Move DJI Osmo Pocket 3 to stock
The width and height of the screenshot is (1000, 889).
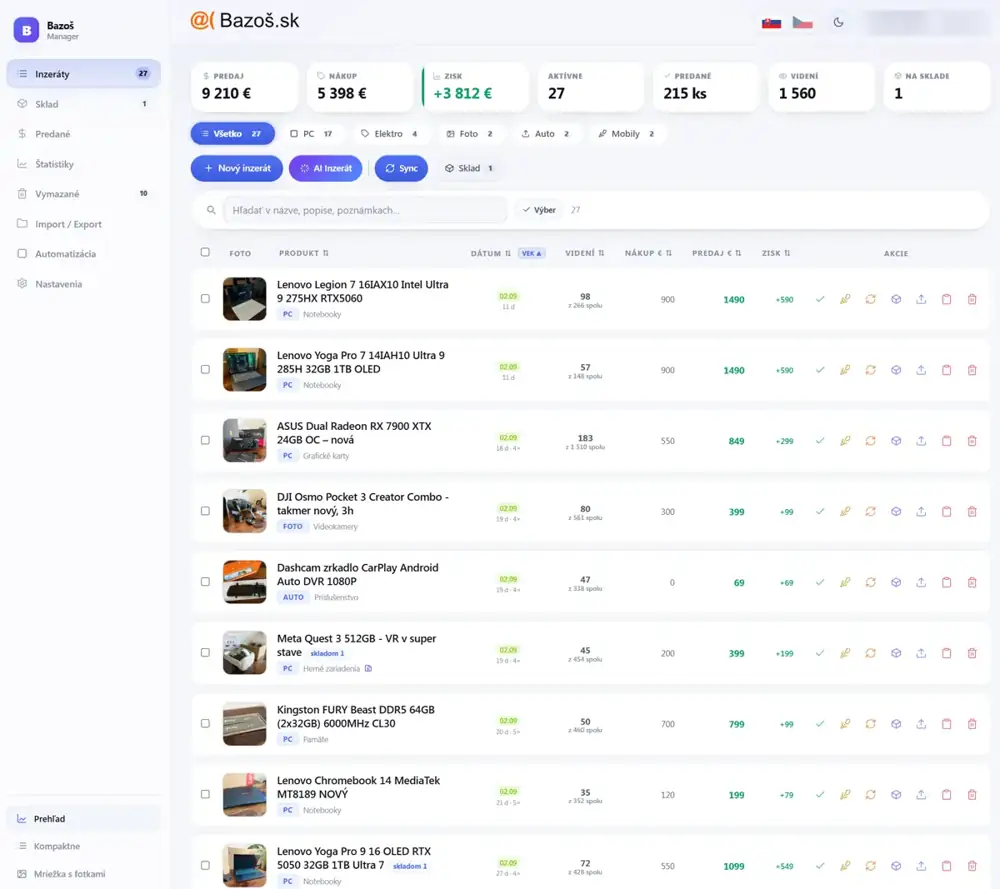[x=896, y=511]
